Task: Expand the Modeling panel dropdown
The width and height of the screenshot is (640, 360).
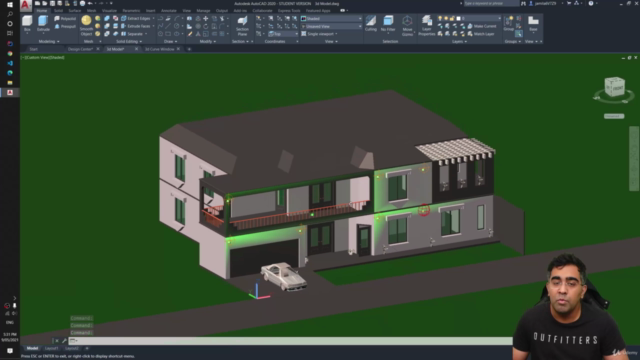Action: coord(49,41)
